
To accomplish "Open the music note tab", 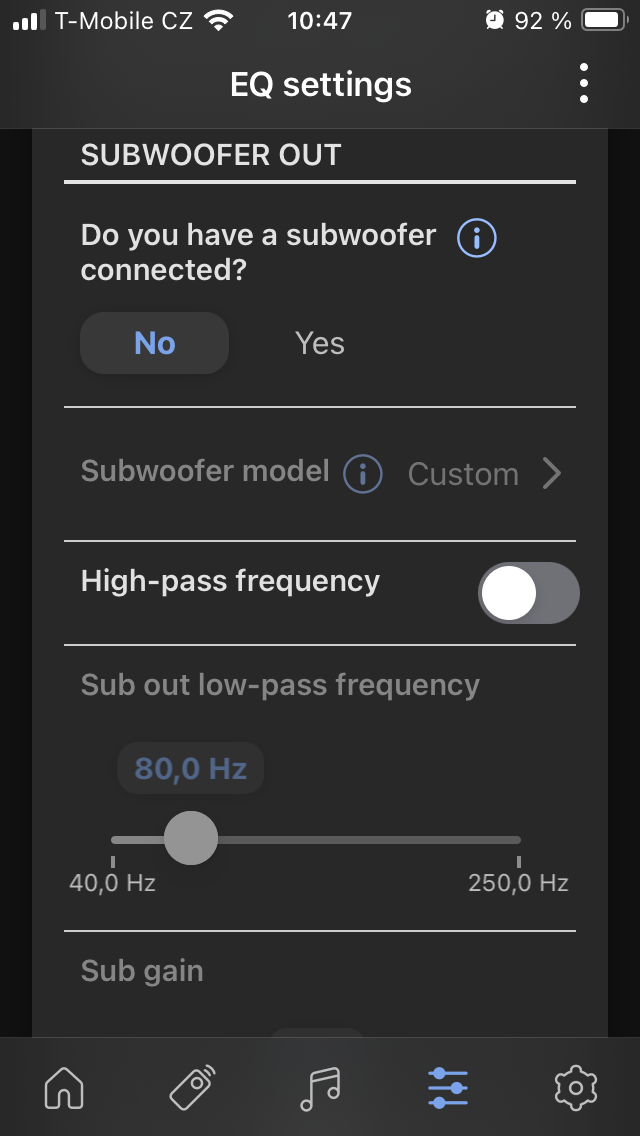I will pos(320,1087).
